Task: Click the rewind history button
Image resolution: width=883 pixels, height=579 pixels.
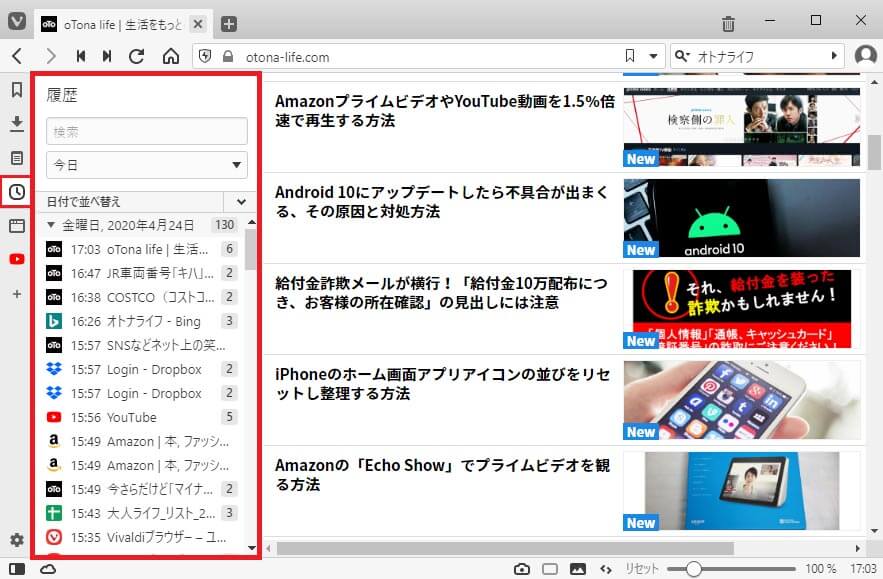Action: click(x=81, y=56)
